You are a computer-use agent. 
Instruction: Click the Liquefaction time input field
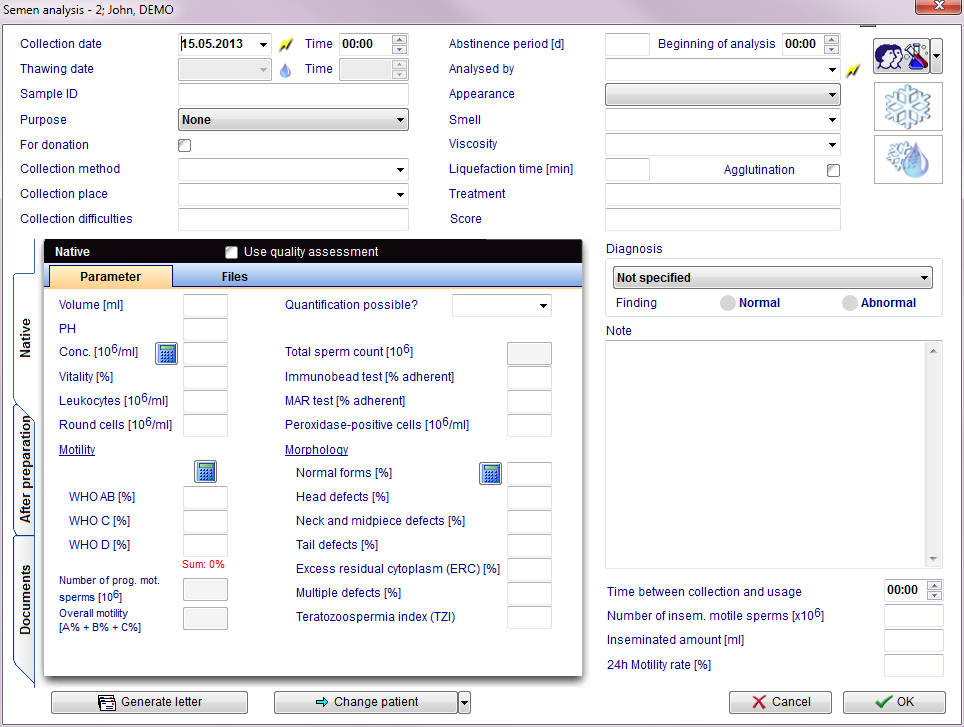click(627, 170)
